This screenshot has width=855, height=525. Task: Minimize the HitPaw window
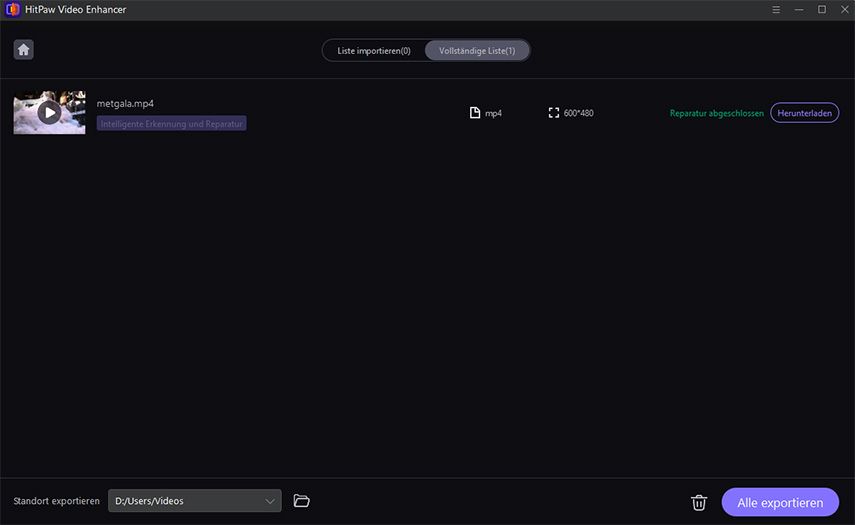point(799,10)
